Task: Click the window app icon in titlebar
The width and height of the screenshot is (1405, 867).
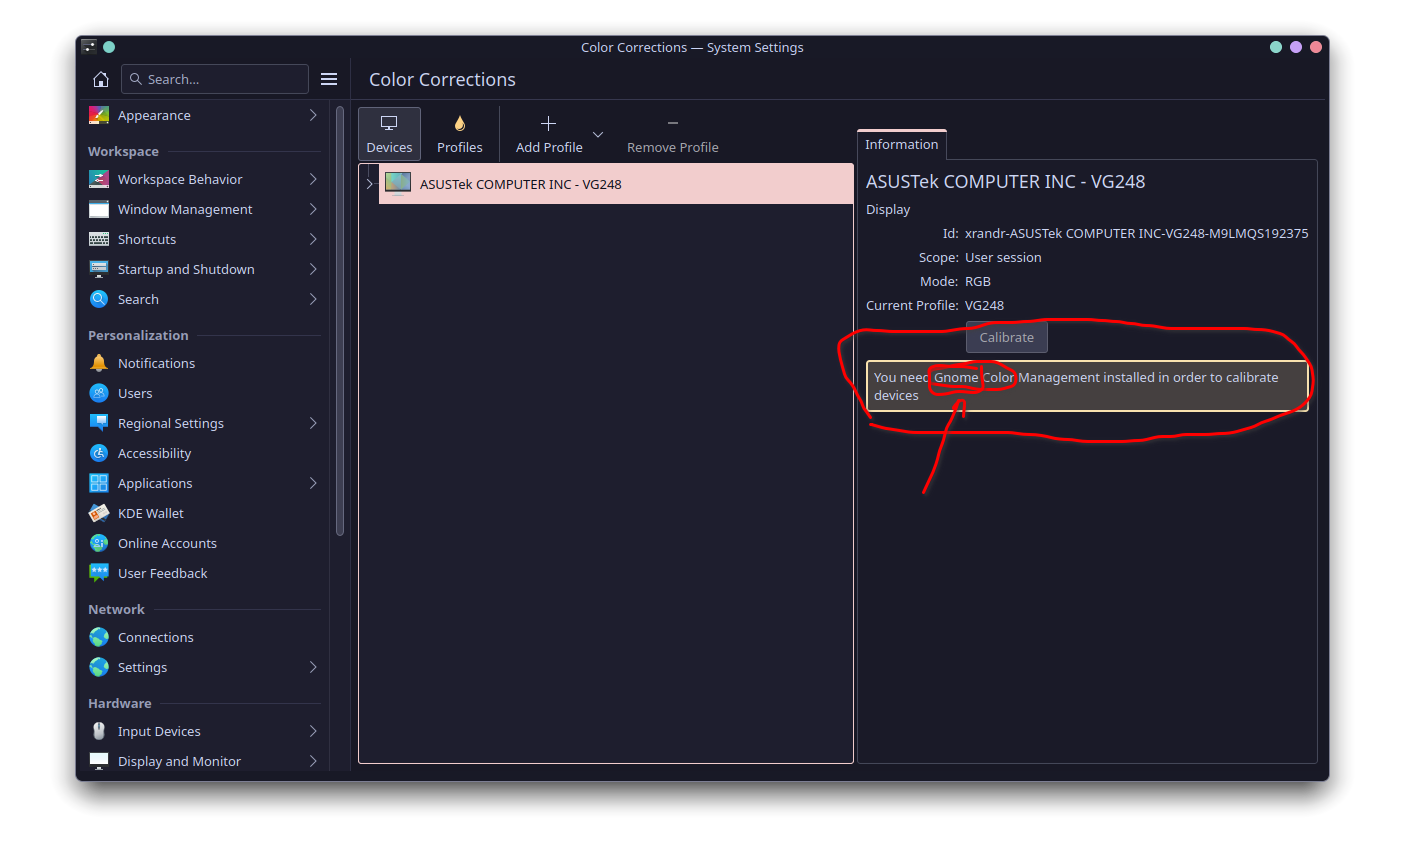Action: (89, 47)
